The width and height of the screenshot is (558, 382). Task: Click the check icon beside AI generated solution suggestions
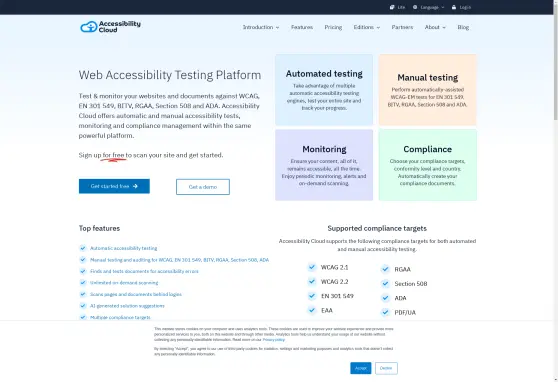(x=83, y=305)
